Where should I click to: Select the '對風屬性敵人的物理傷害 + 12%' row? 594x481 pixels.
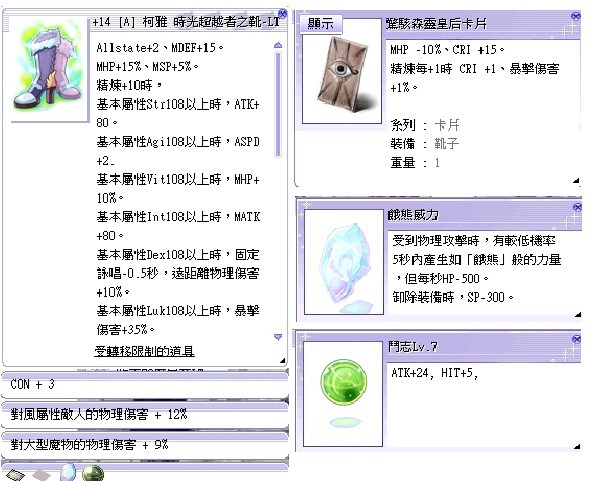point(144,415)
